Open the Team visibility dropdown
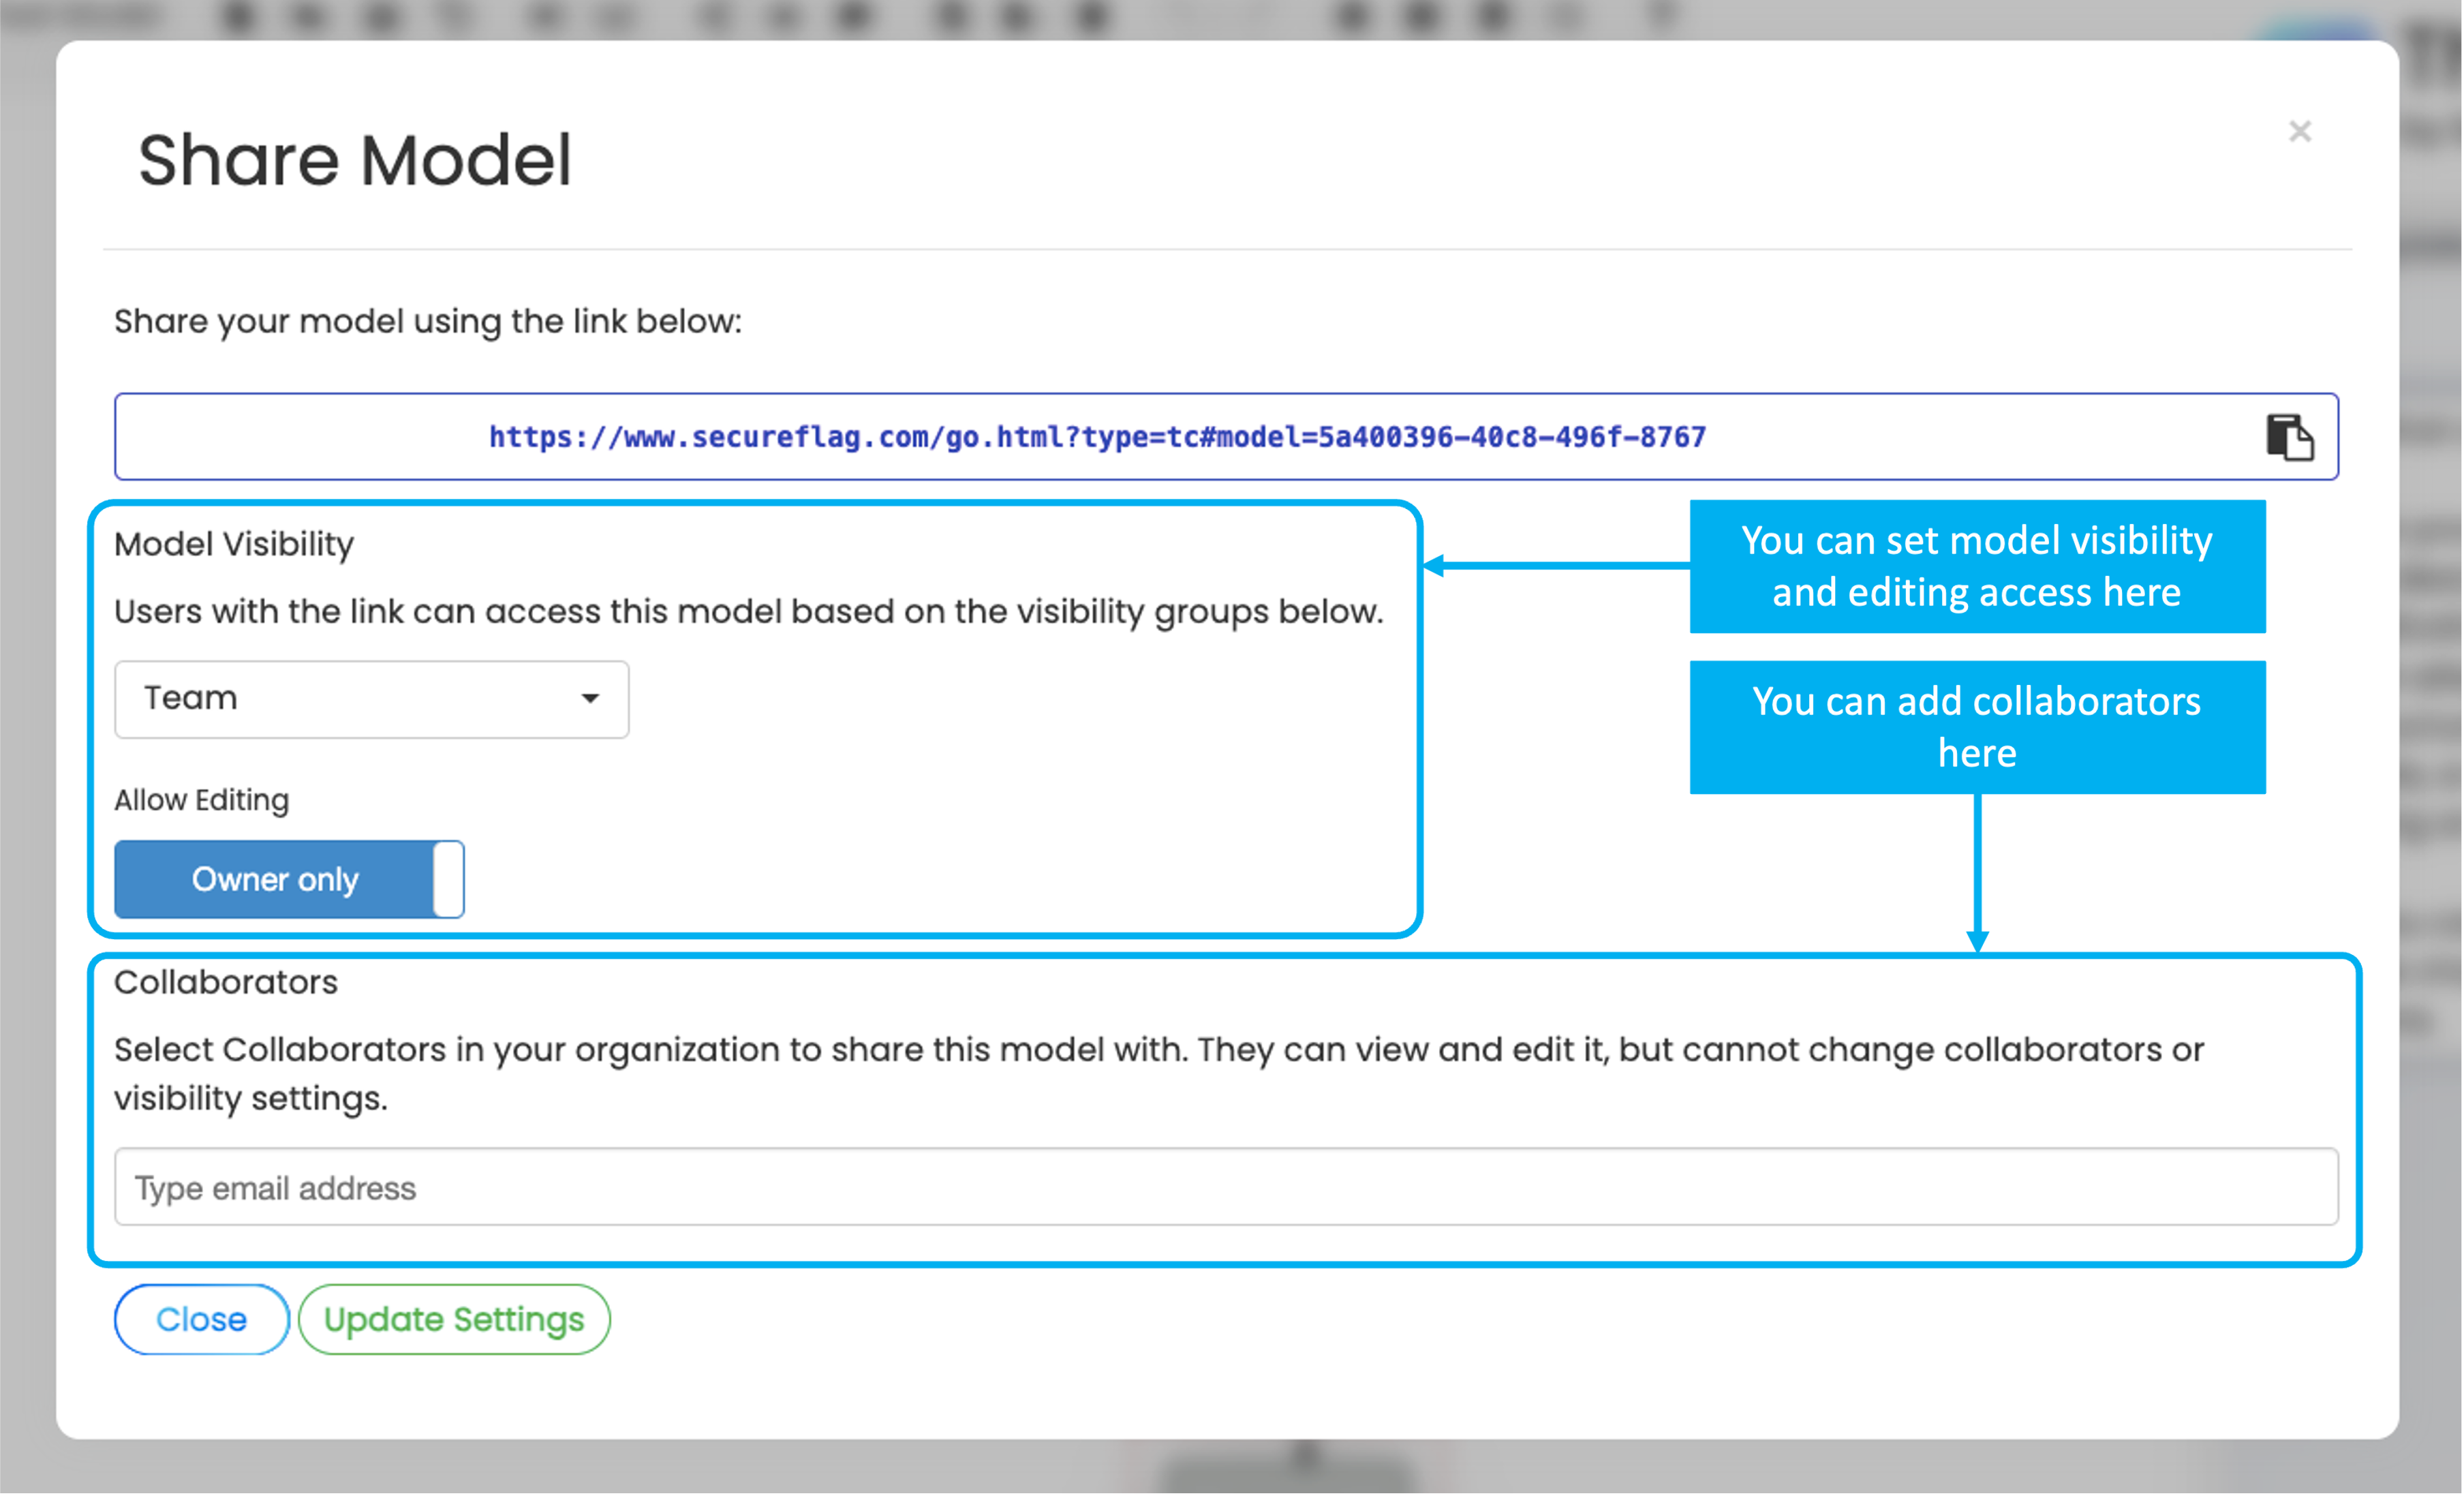2464x1496 pixels. 371,699
